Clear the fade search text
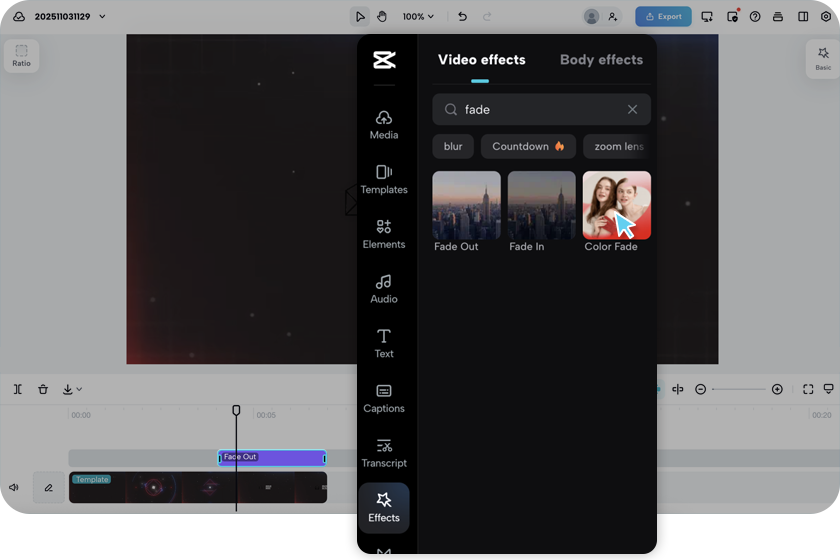Image resolution: width=840 pixels, height=560 pixels. (632, 109)
